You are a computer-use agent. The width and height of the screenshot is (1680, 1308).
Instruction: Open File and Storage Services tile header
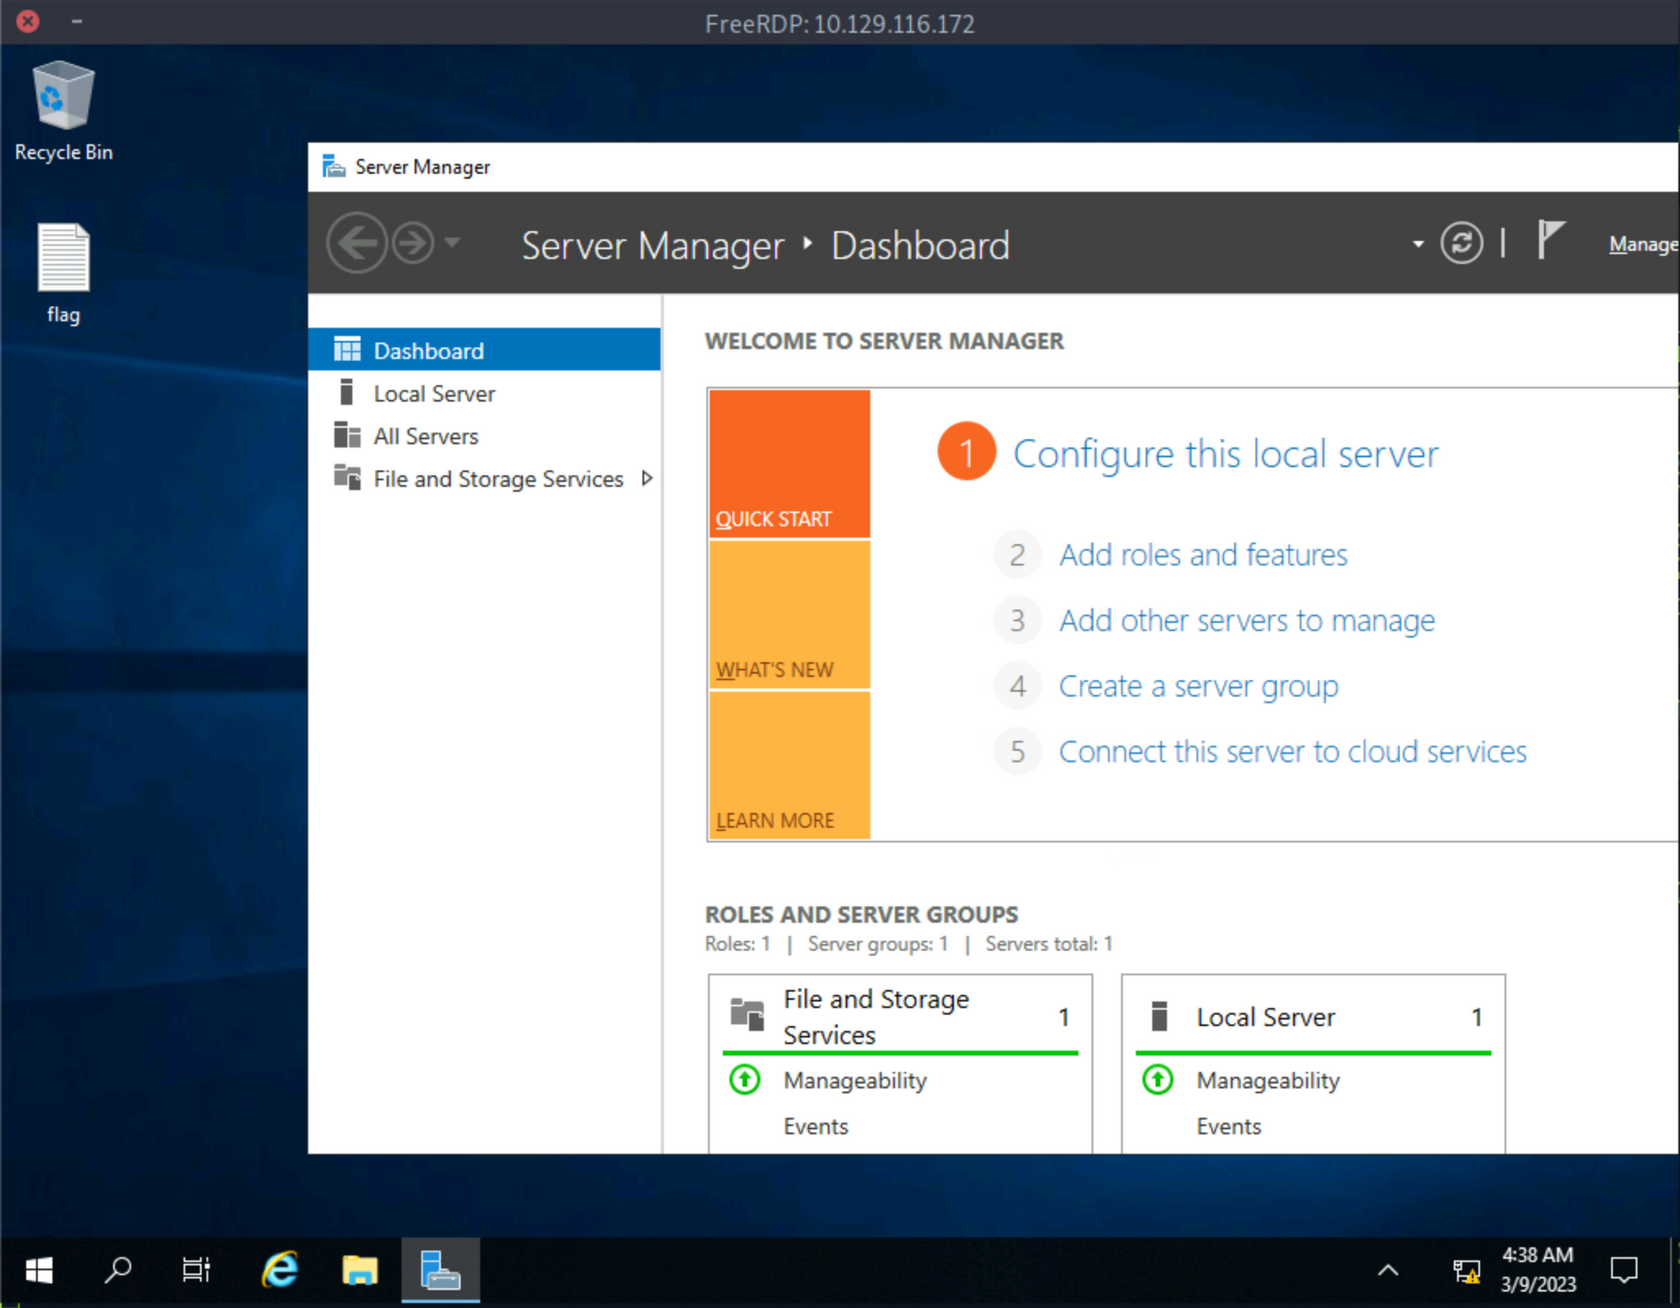tap(900, 1016)
